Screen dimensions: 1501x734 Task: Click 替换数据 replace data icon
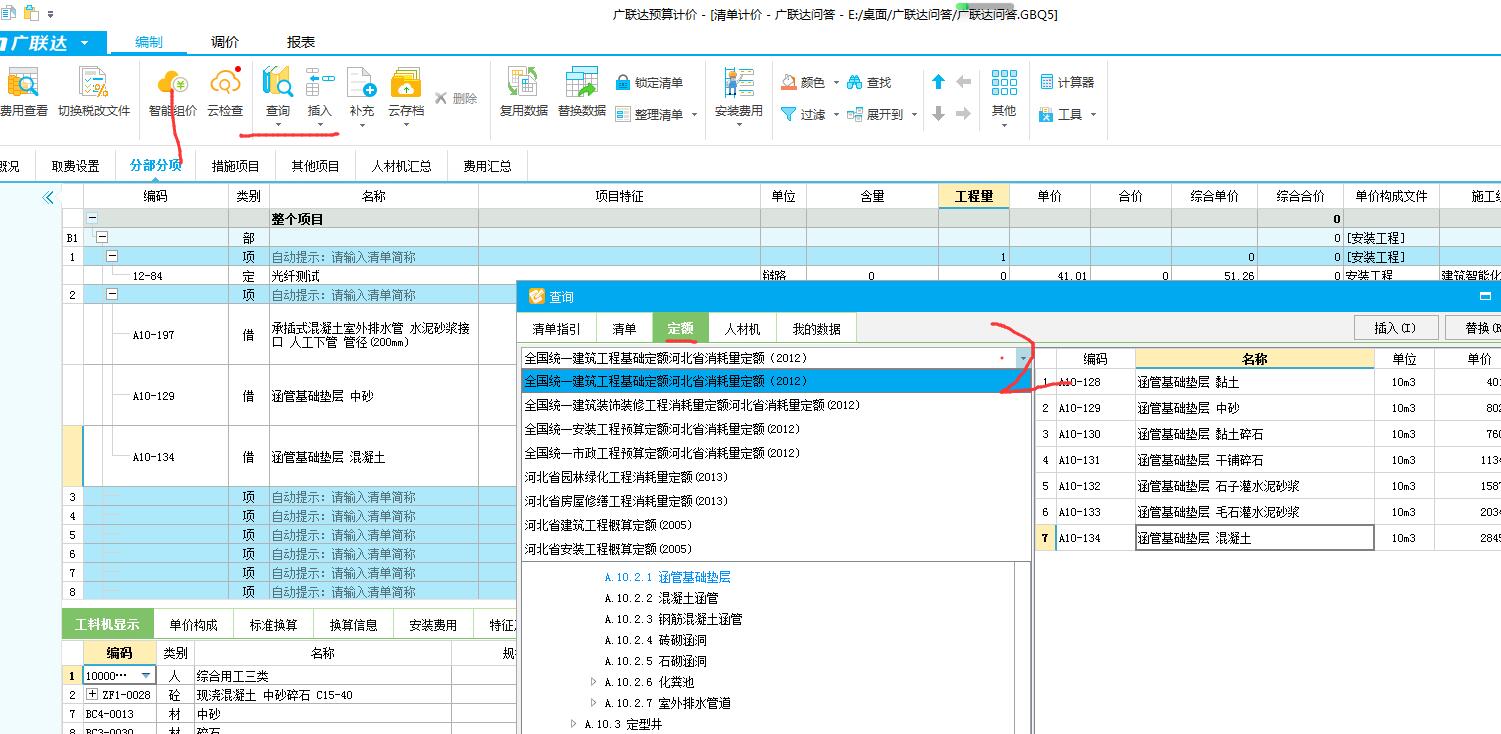[582, 93]
